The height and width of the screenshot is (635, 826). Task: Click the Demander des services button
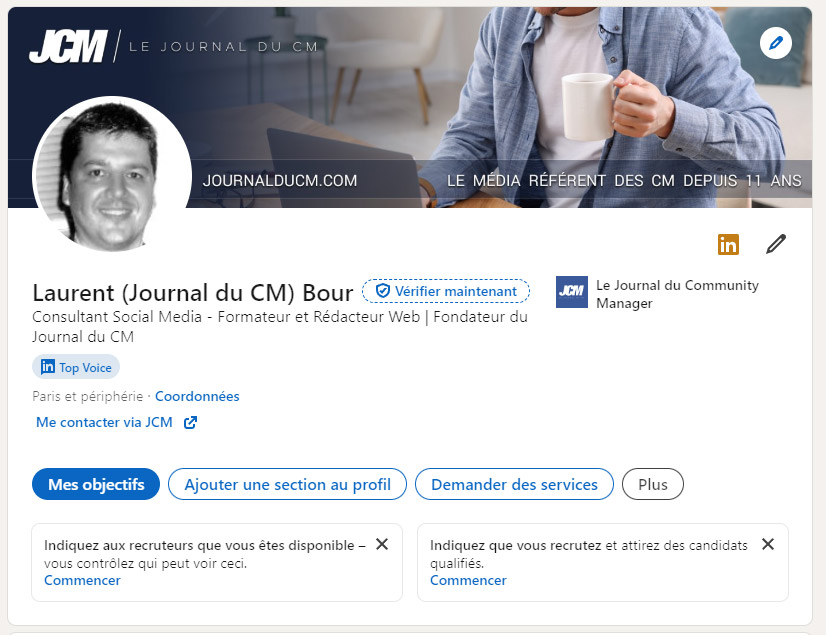(514, 484)
